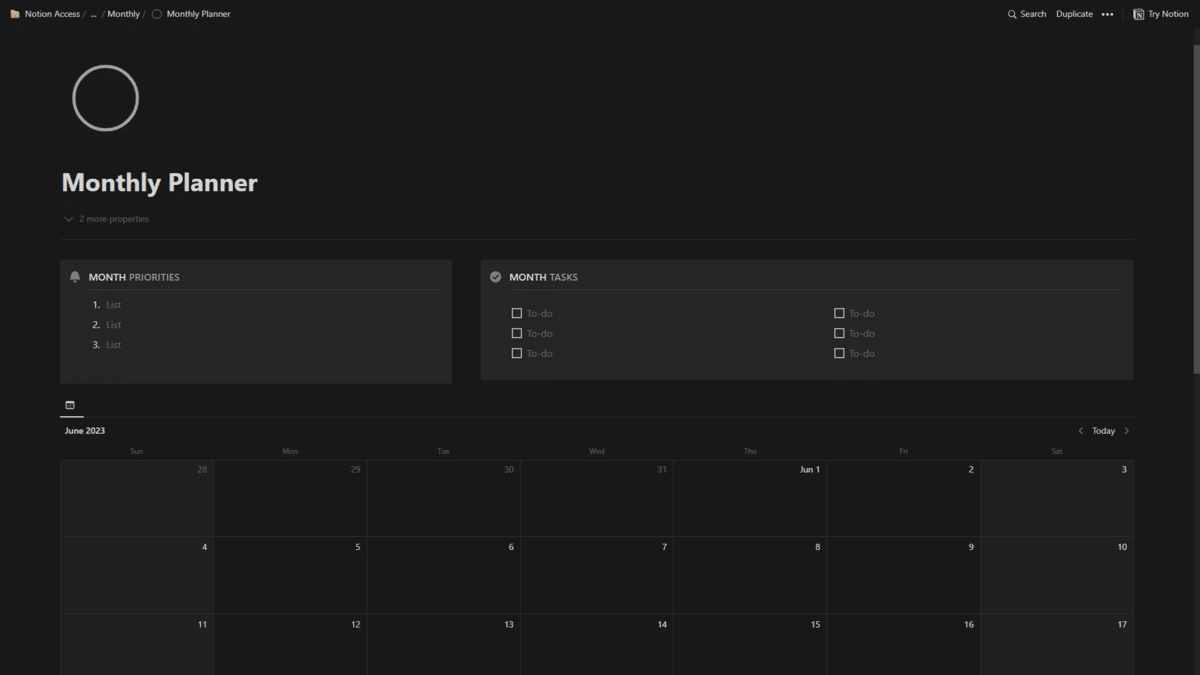
Task: Select the June 10 calendar day
Action: (1057, 576)
